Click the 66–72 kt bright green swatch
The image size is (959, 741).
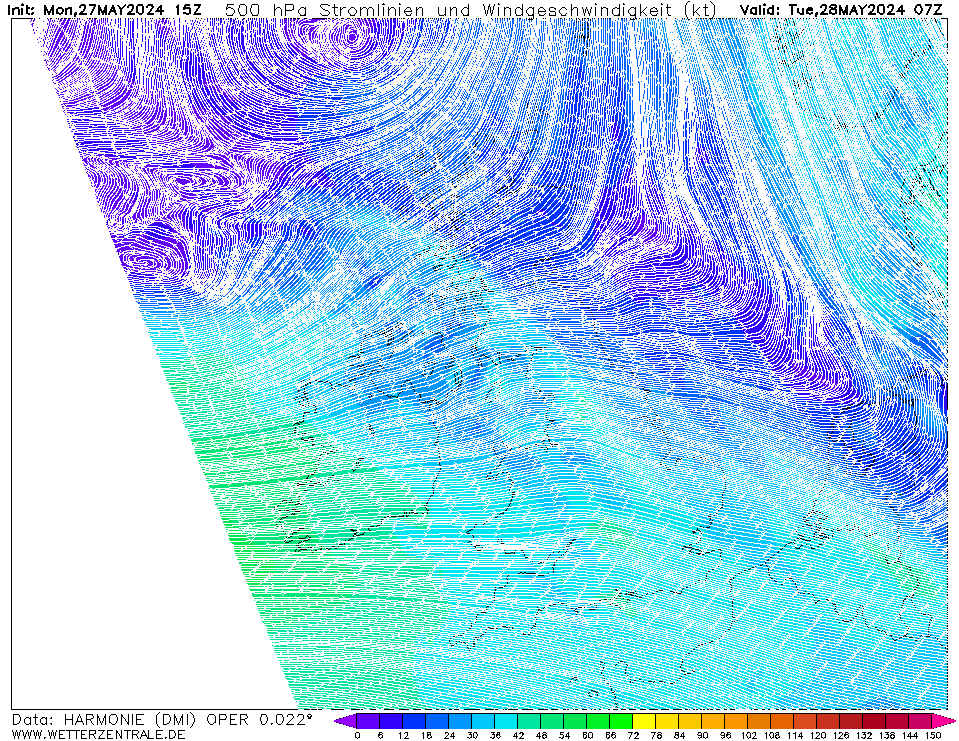click(x=622, y=721)
